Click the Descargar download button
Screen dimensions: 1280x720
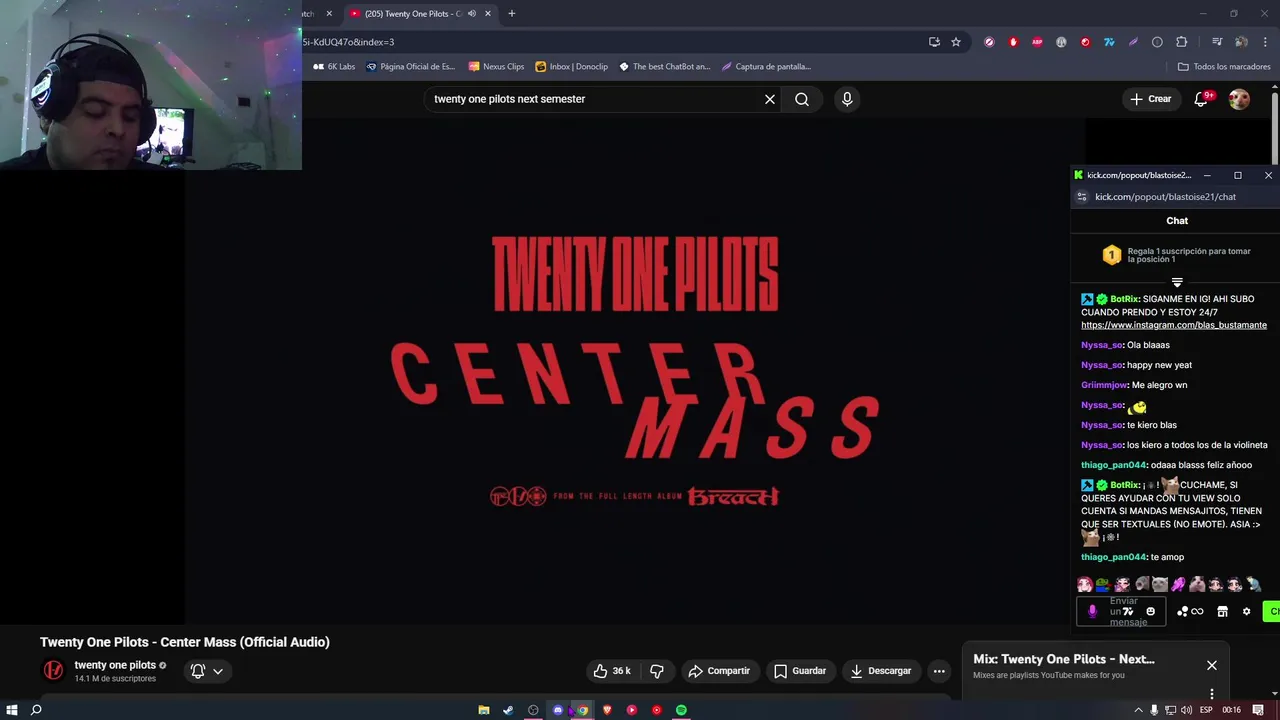(881, 671)
